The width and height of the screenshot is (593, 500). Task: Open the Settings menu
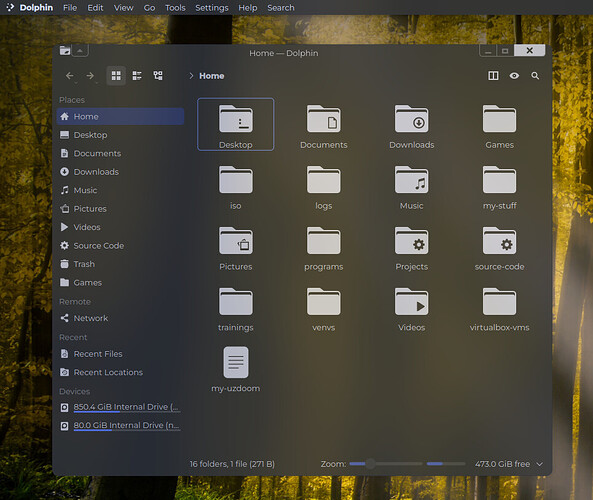tap(212, 8)
